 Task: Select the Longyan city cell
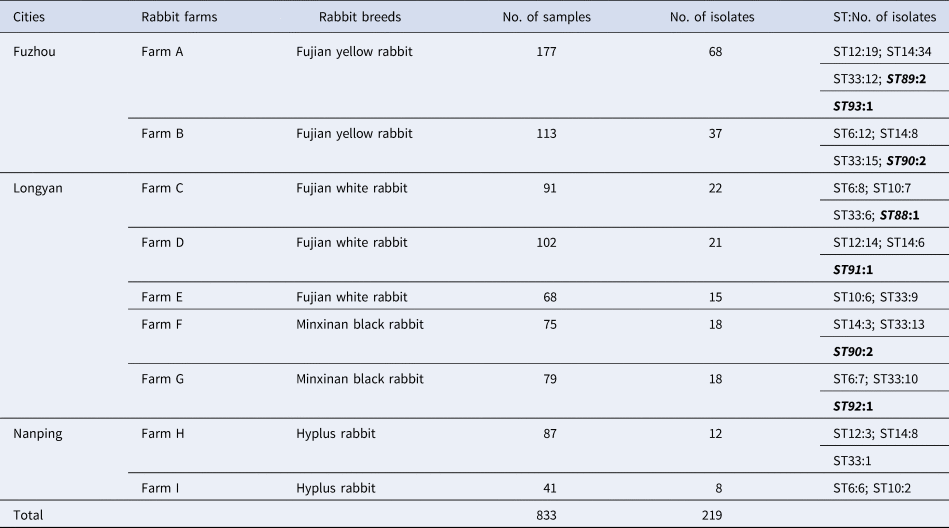click(38, 186)
